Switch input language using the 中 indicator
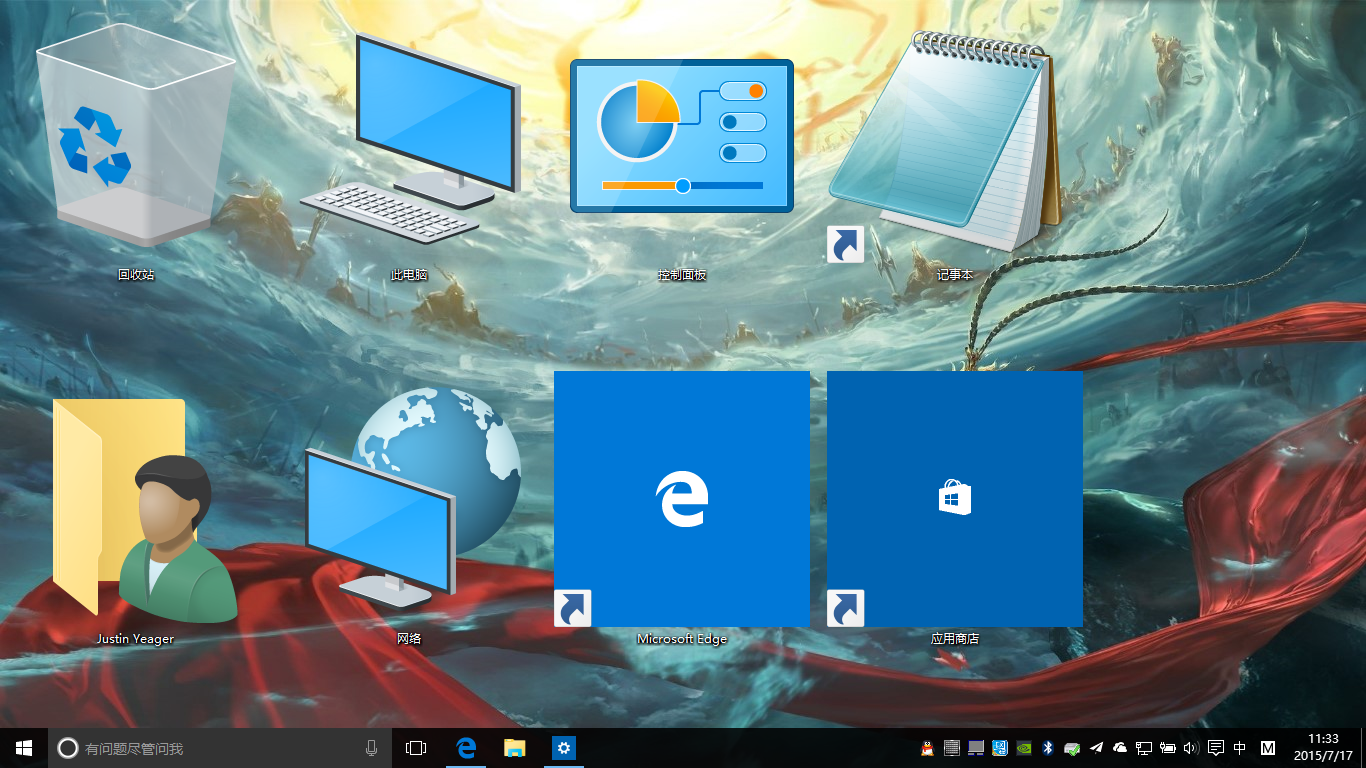The width and height of the screenshot is (1366, 768). (1240, 747)
